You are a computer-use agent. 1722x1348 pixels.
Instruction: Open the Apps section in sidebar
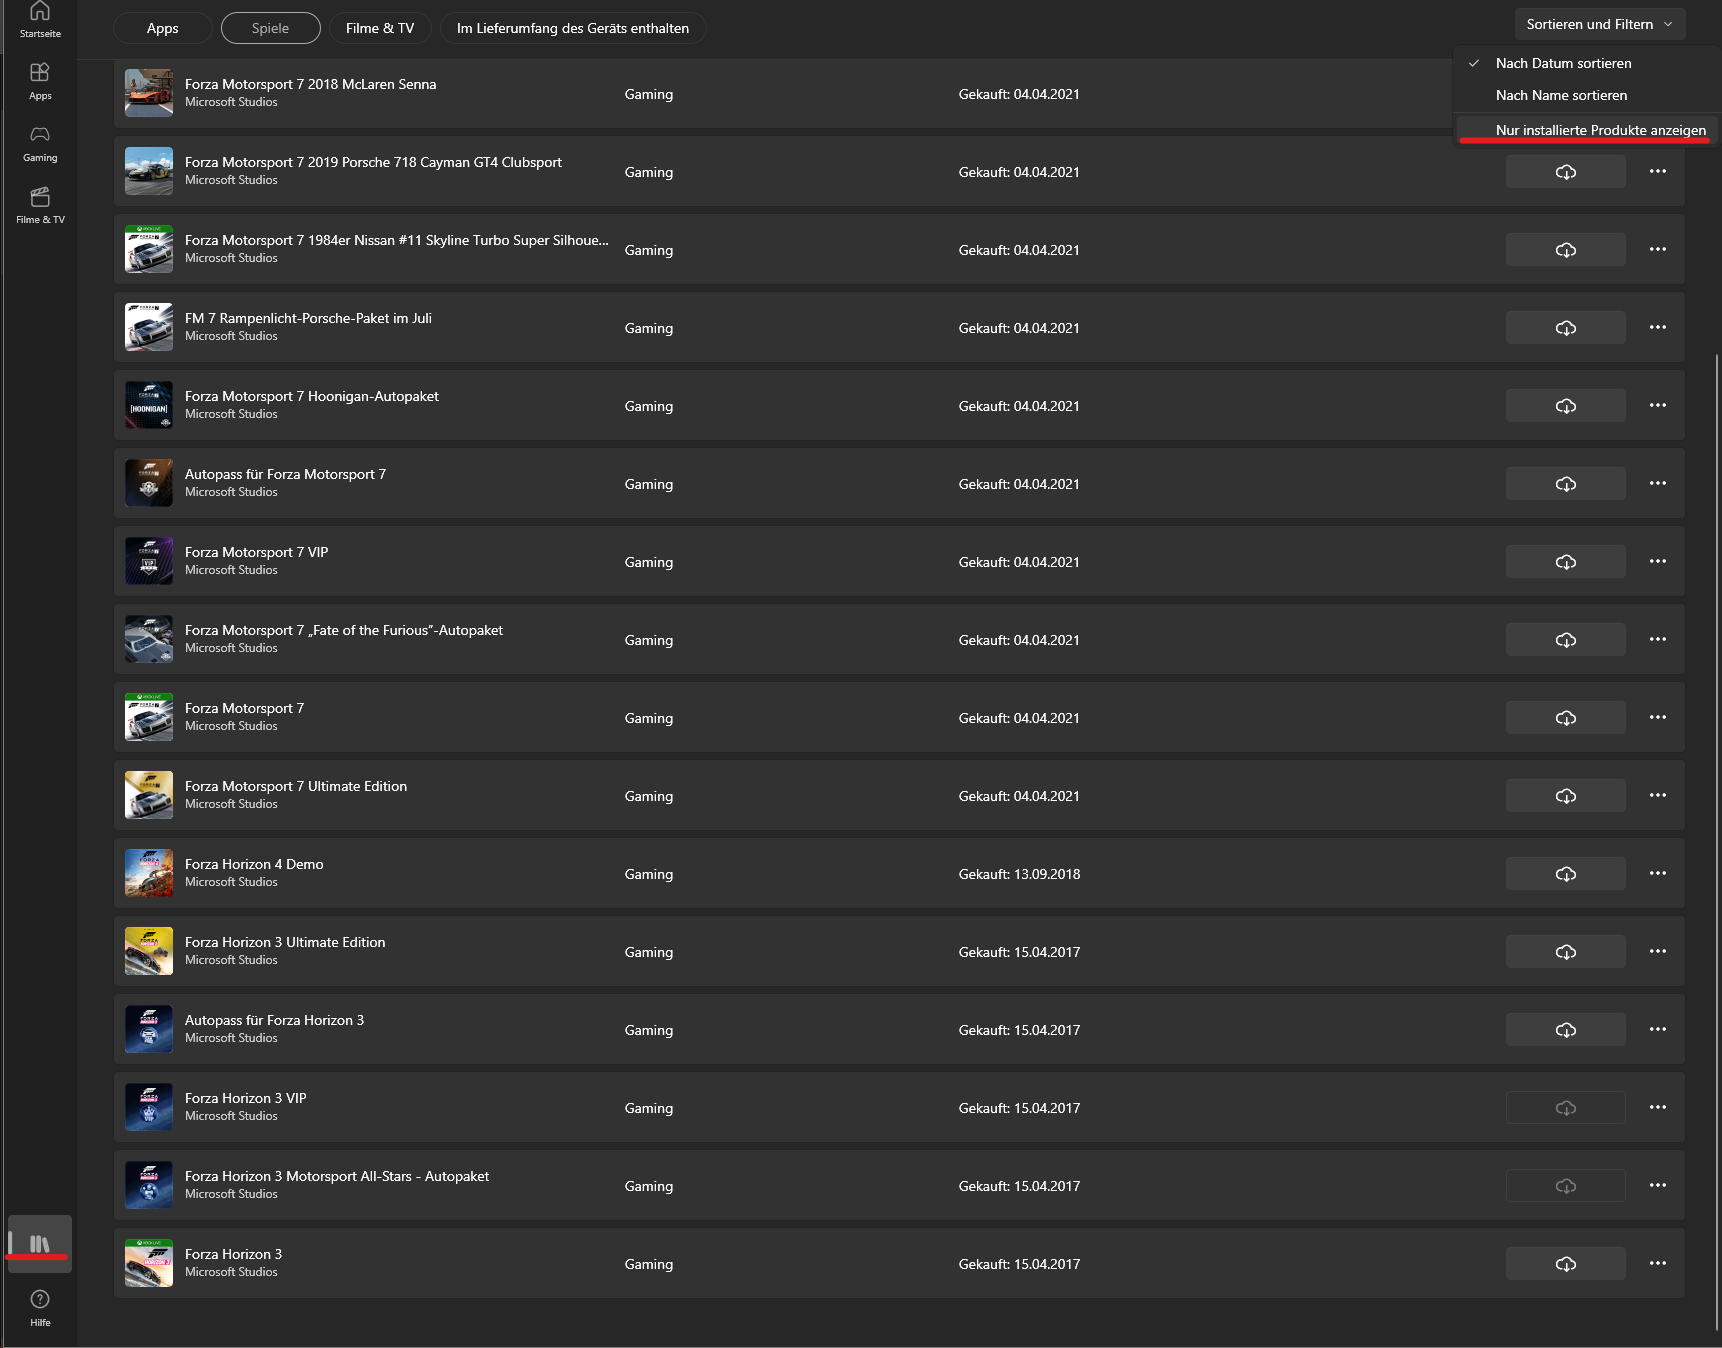(x=40, y=81)
